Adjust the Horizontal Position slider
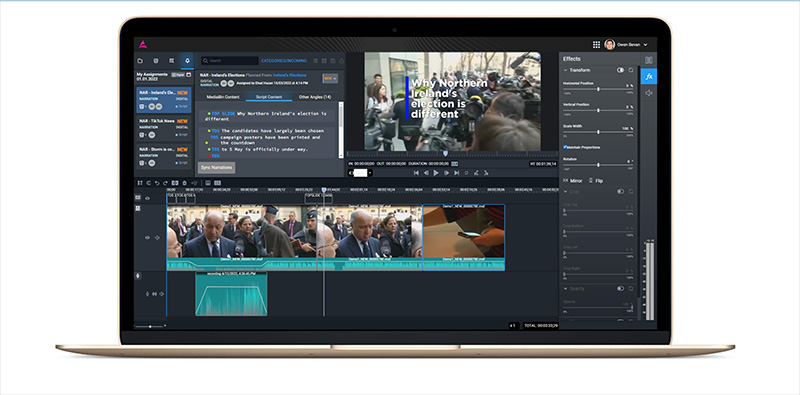The width and height of the screenshot is (800, 395). point(598,89)
